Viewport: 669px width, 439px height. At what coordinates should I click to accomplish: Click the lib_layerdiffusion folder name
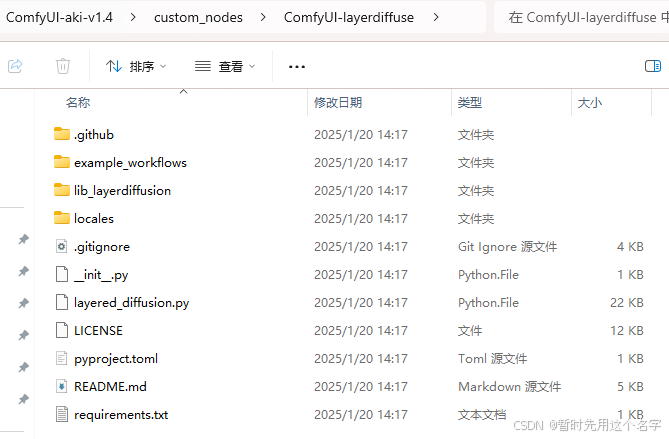coord(122,191)
